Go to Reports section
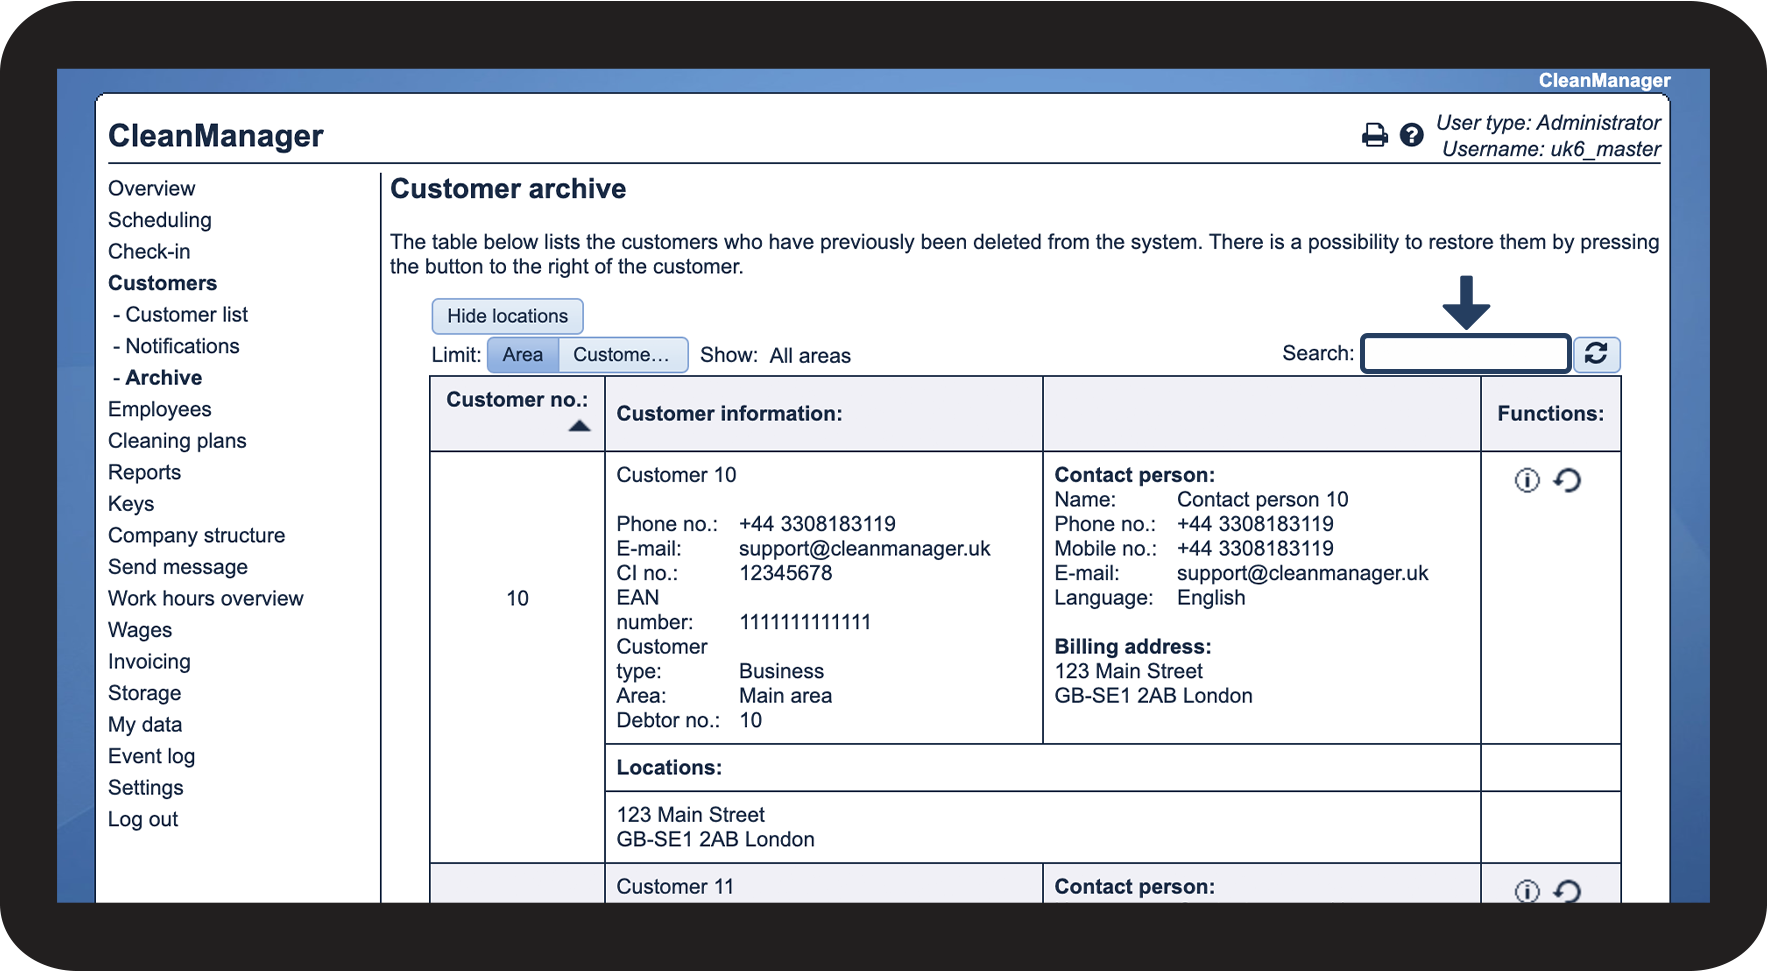This screenshot has height=971, width=1767. point(145,473)
